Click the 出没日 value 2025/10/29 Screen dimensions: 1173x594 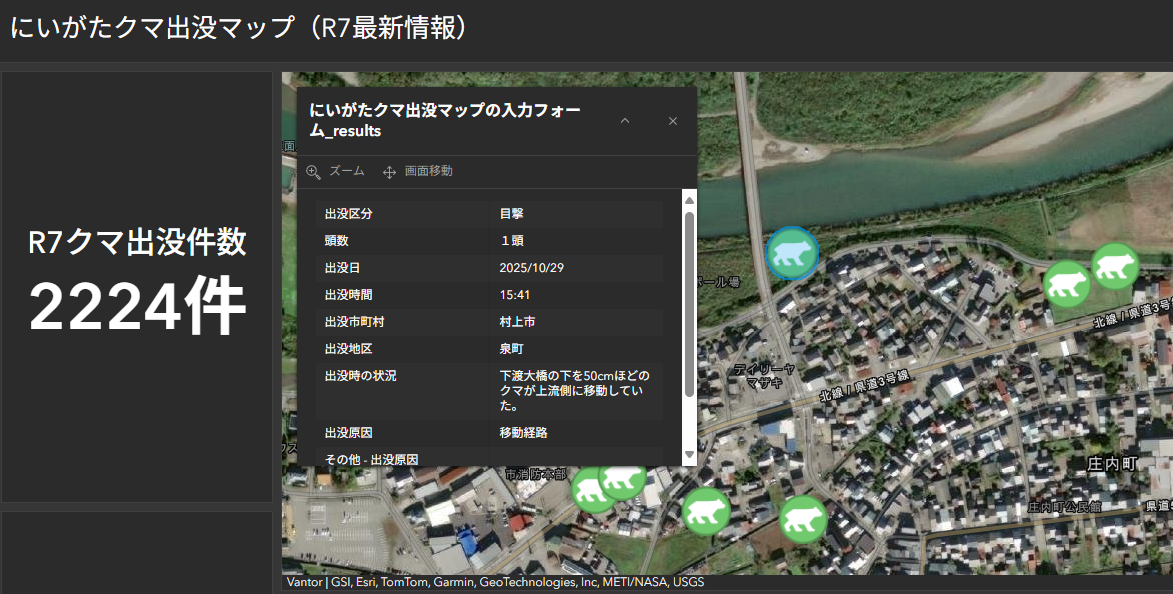[x=532, y=268]
